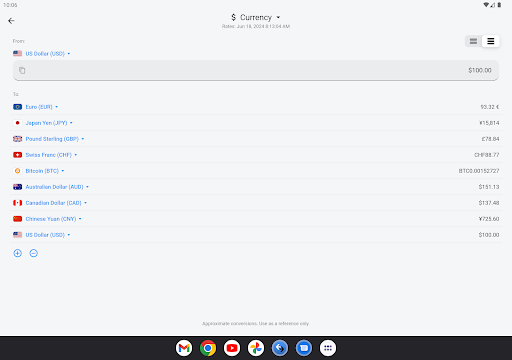Go back with the arrow icon
512x360 pixels.
point(11,21)
